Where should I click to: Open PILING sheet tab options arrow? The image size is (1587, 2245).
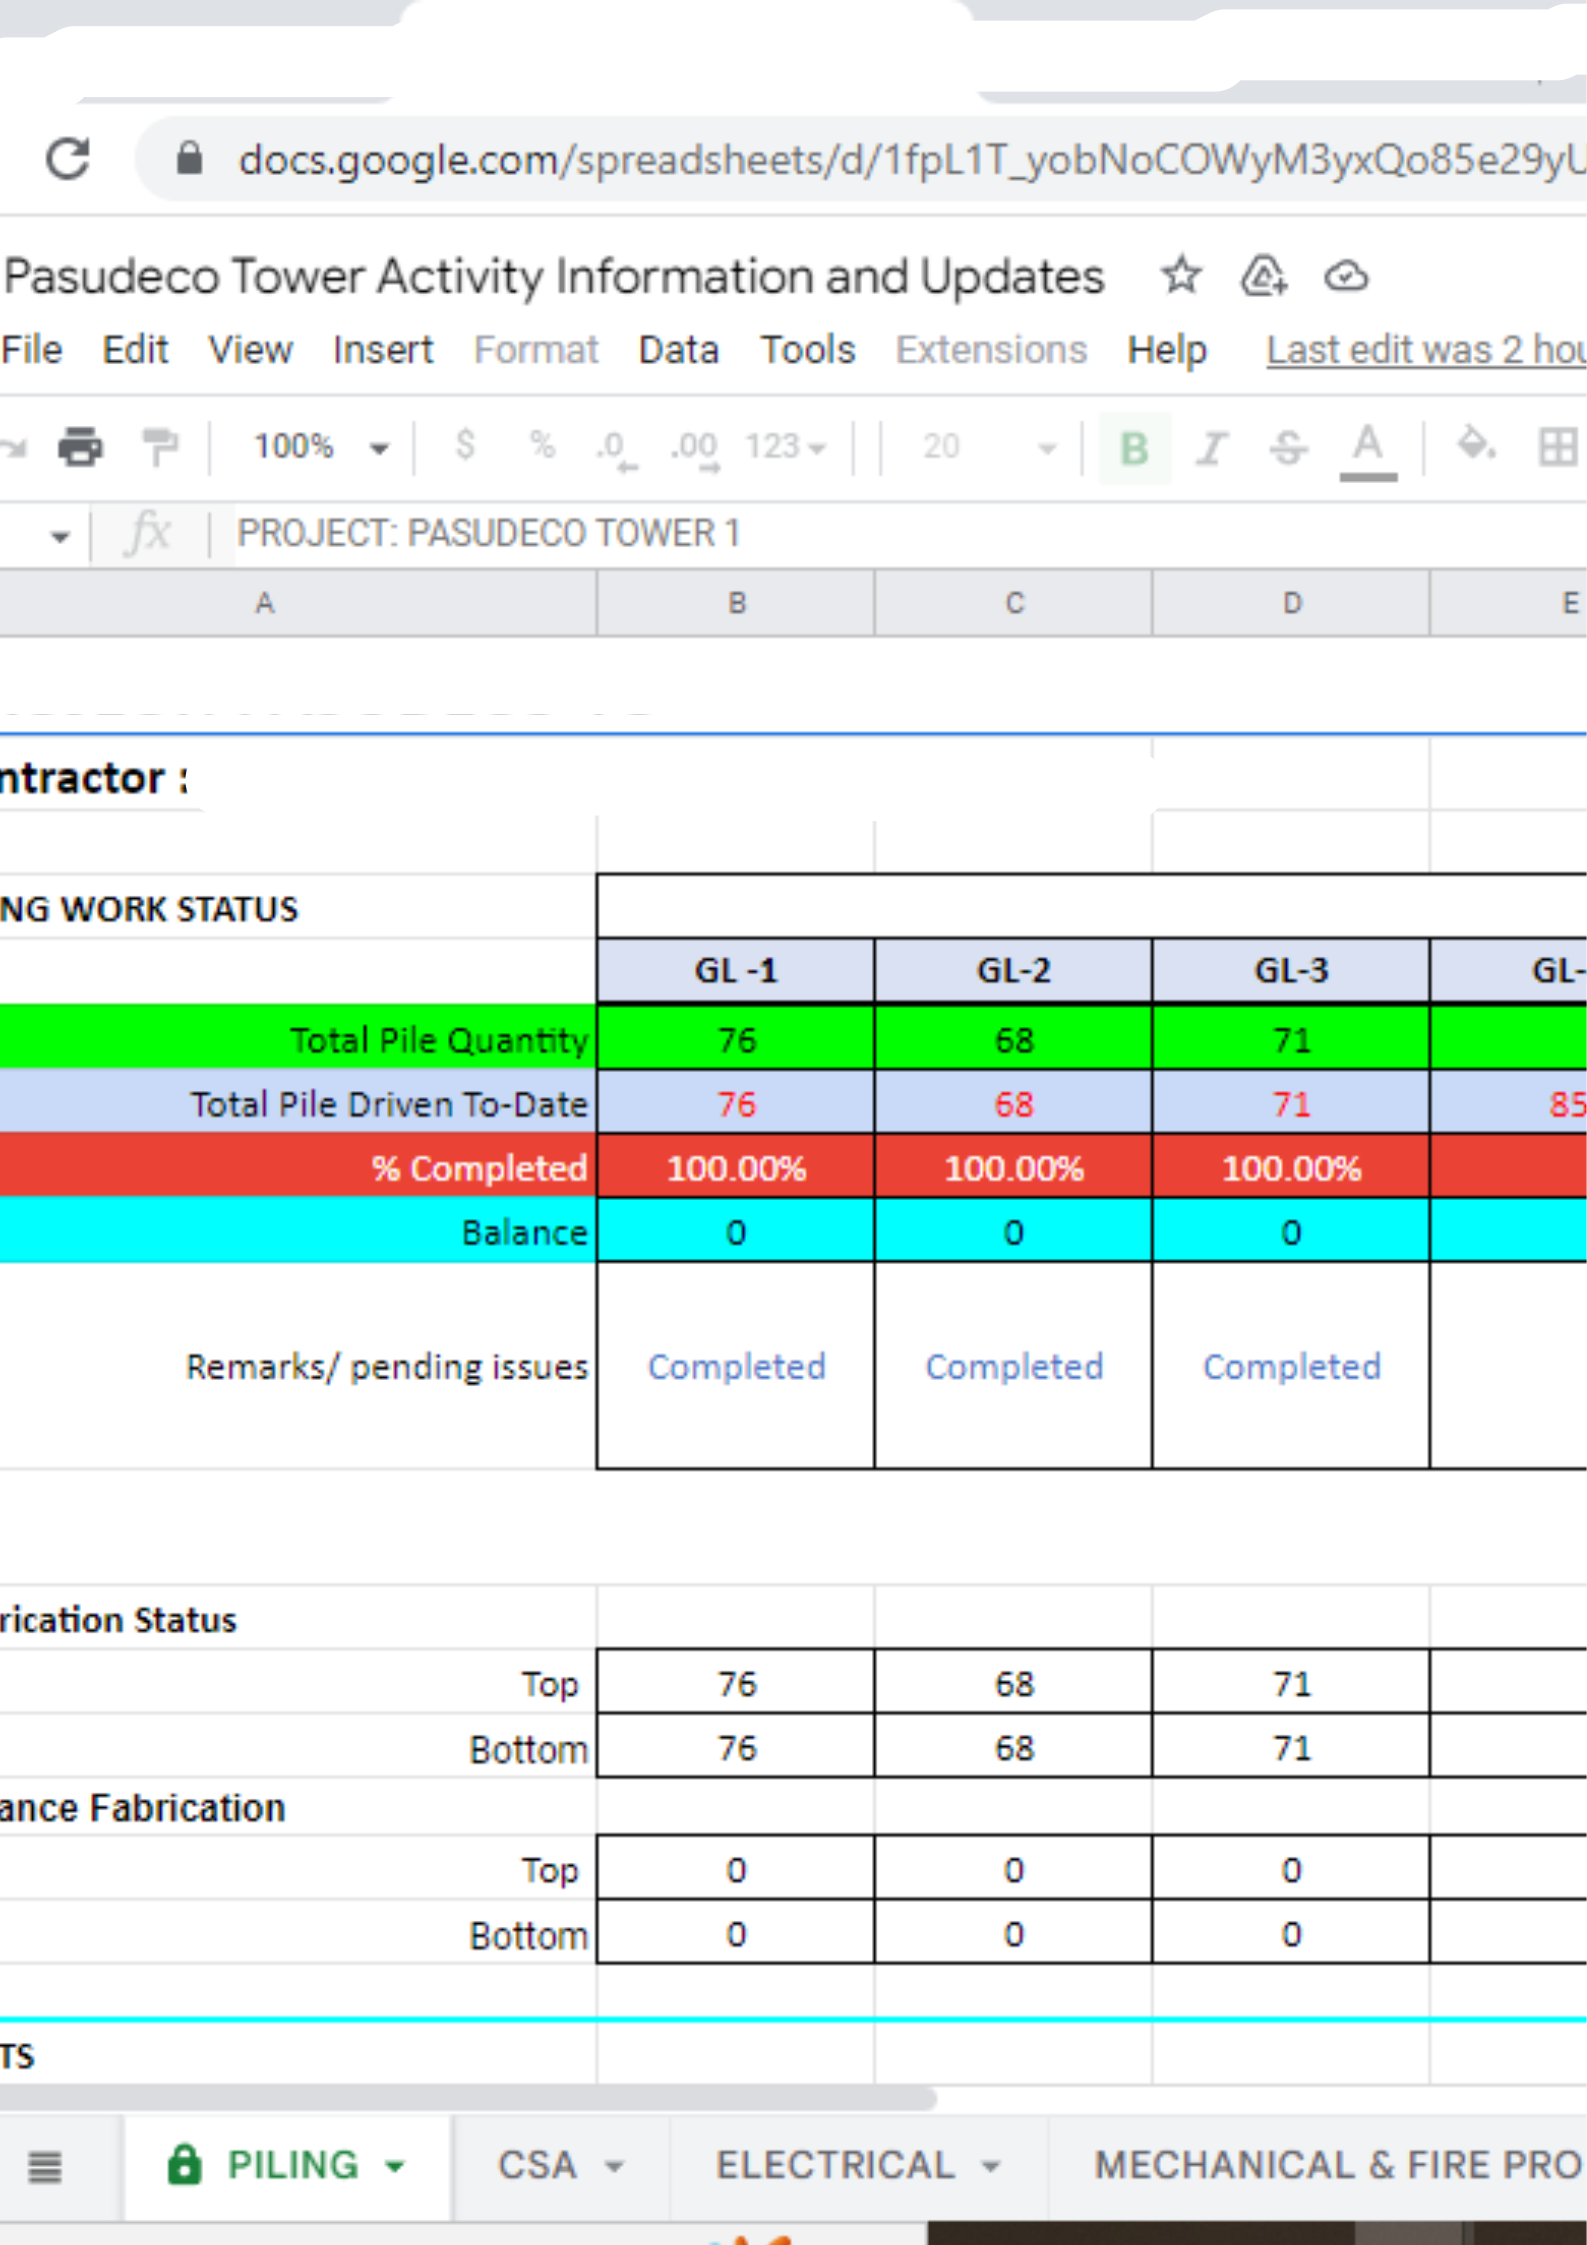click(x=395, y=2167)
